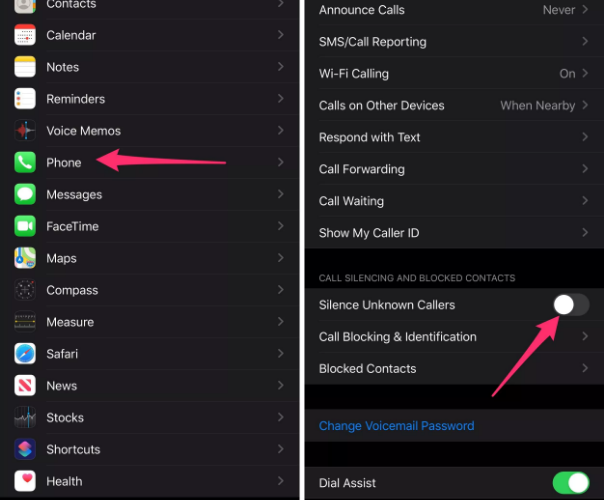Open the Shortcuts settings row
Viewport: 604px width, 500px height.
tap(149, 449)
